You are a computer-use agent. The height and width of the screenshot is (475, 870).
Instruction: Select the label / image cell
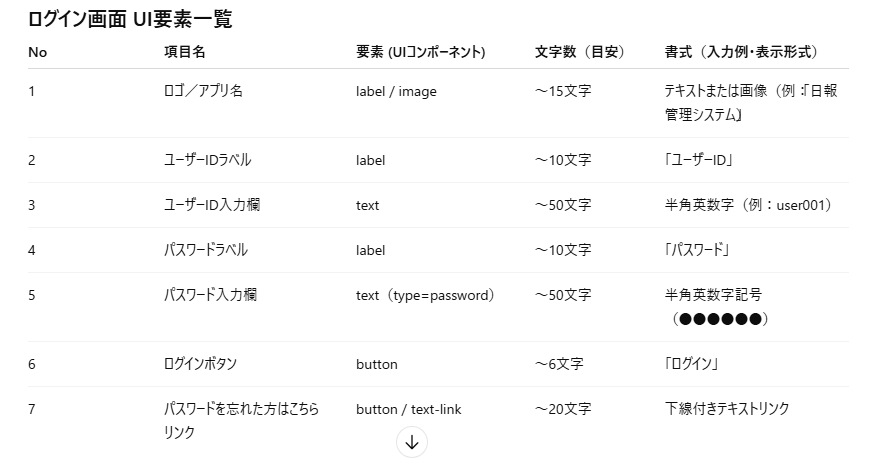point(396,91)
